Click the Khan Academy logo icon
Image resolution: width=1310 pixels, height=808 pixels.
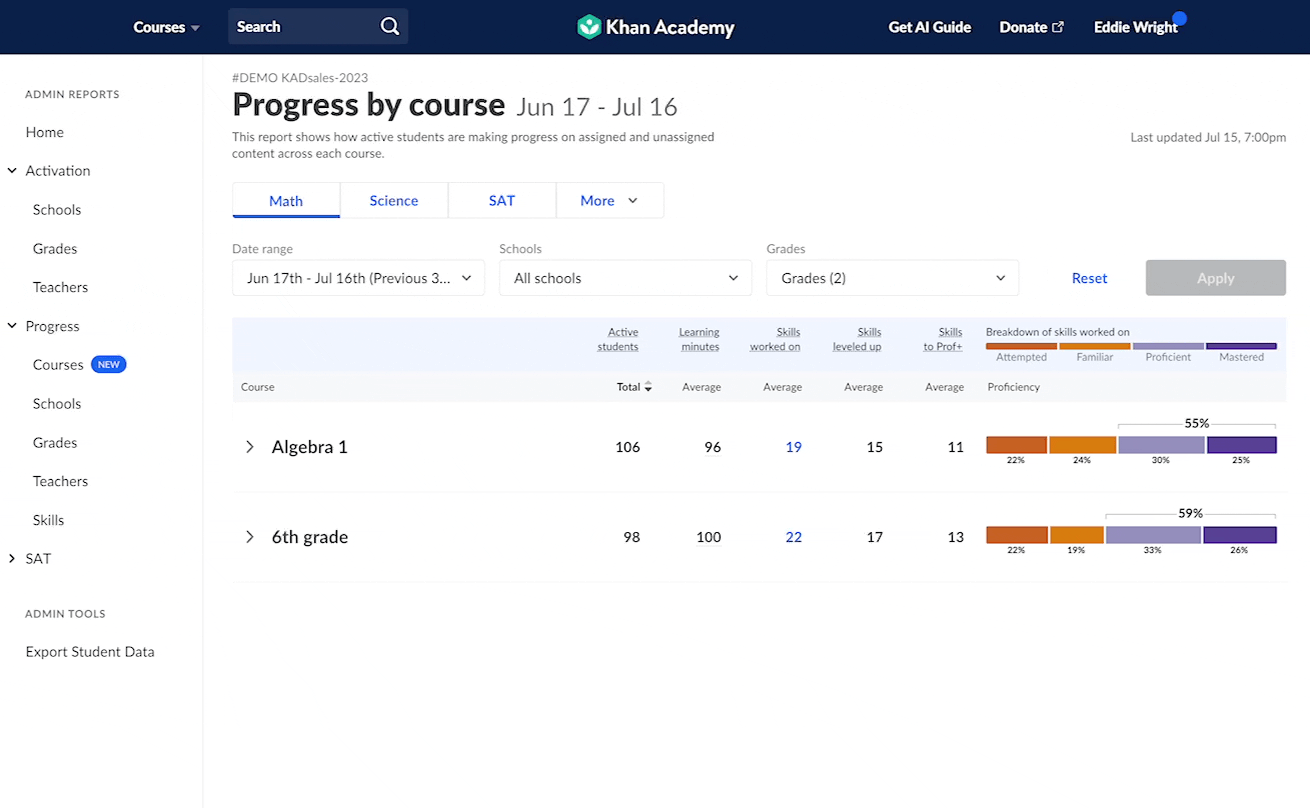pyautogui.click(x=589, y=27)
